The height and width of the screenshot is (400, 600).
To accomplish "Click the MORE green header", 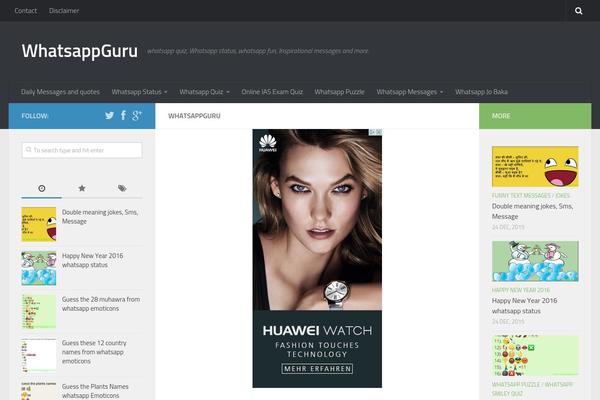I will tap(535, 116).
